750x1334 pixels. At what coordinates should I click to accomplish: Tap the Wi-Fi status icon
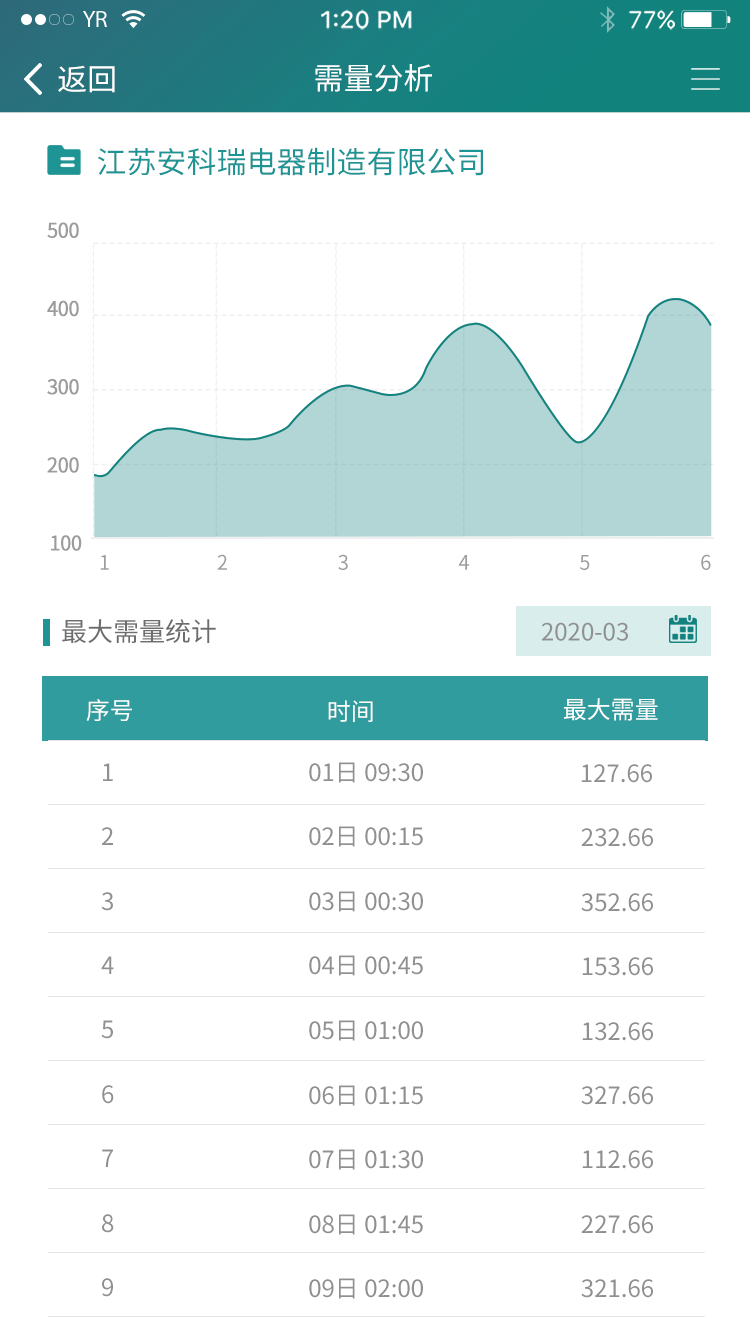[133, 19]
